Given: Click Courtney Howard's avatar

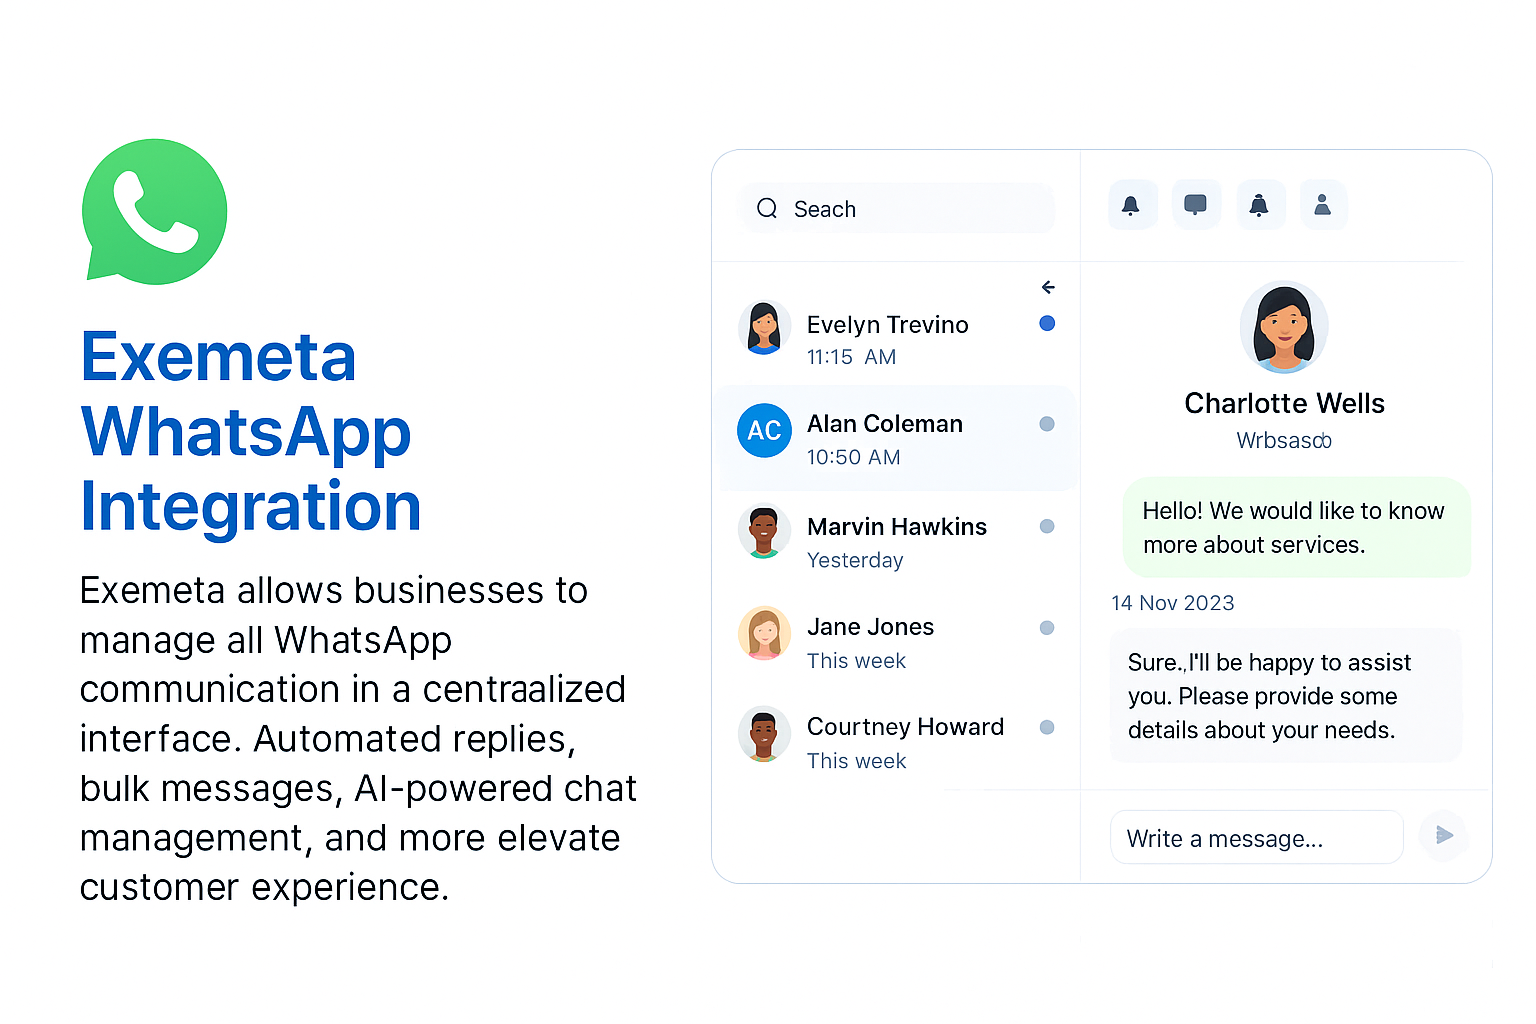Looking at the screenshot, I should click(764, 734).
